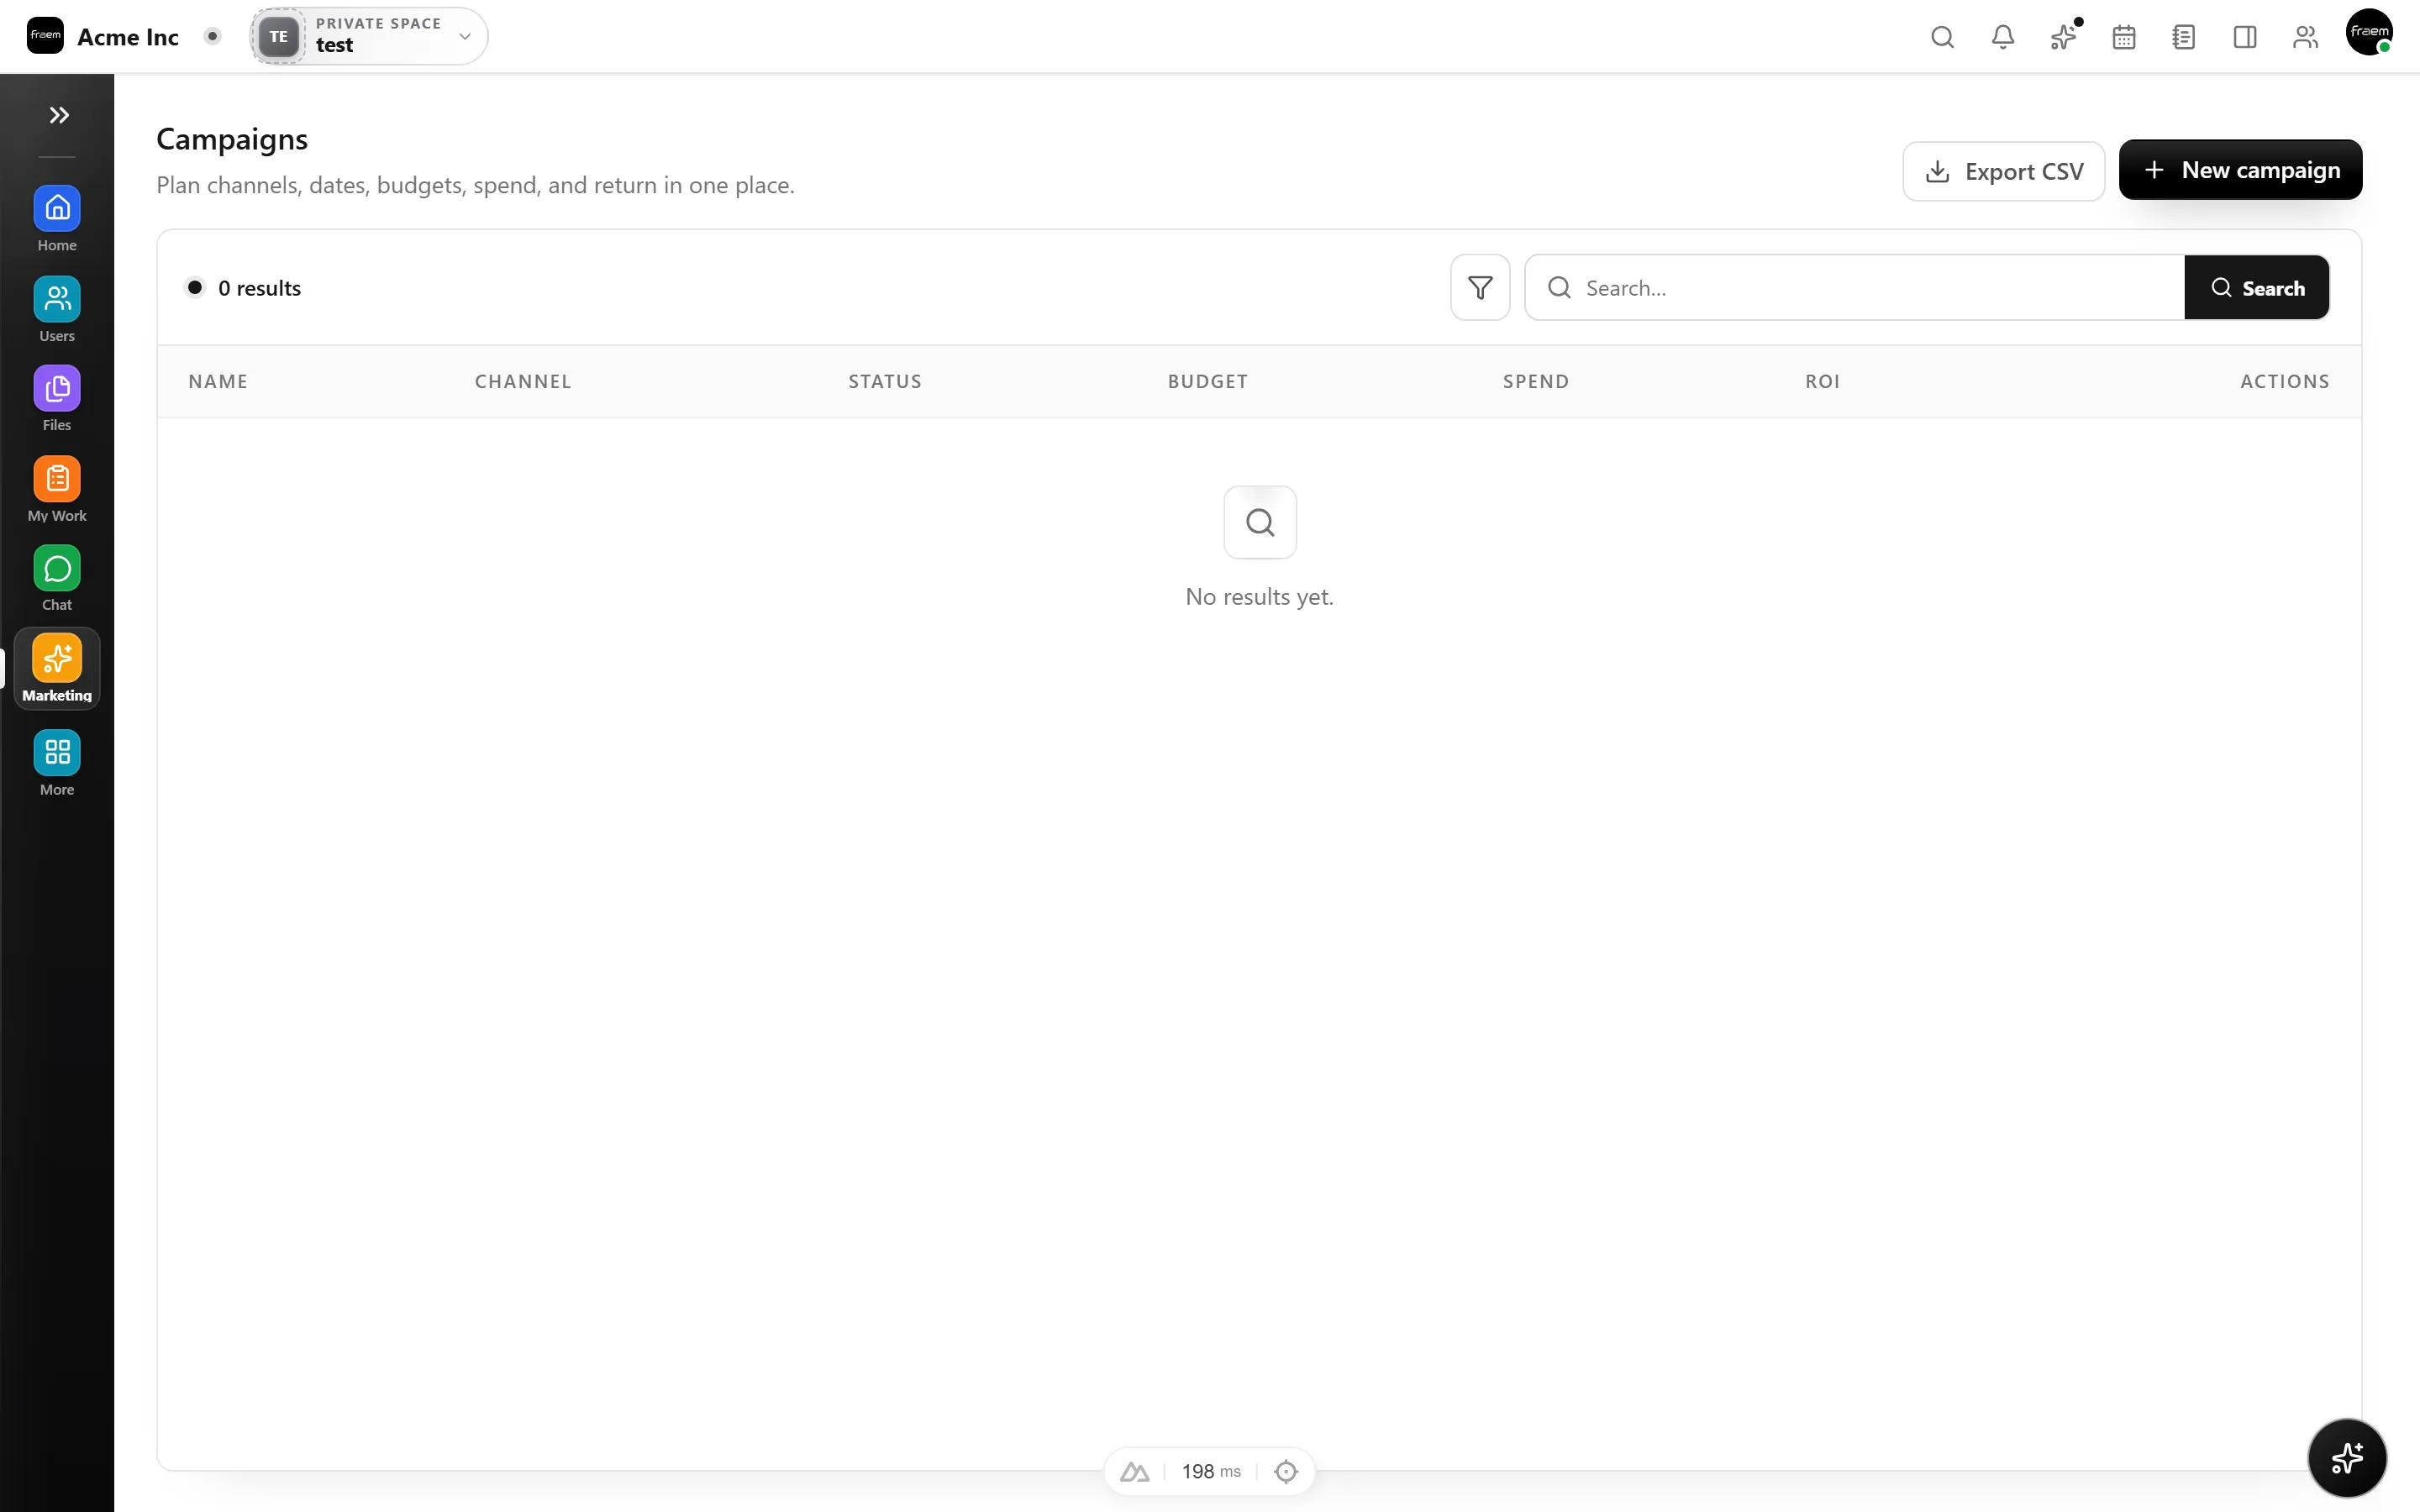Click the Acme Inc workspace logo

45,36
